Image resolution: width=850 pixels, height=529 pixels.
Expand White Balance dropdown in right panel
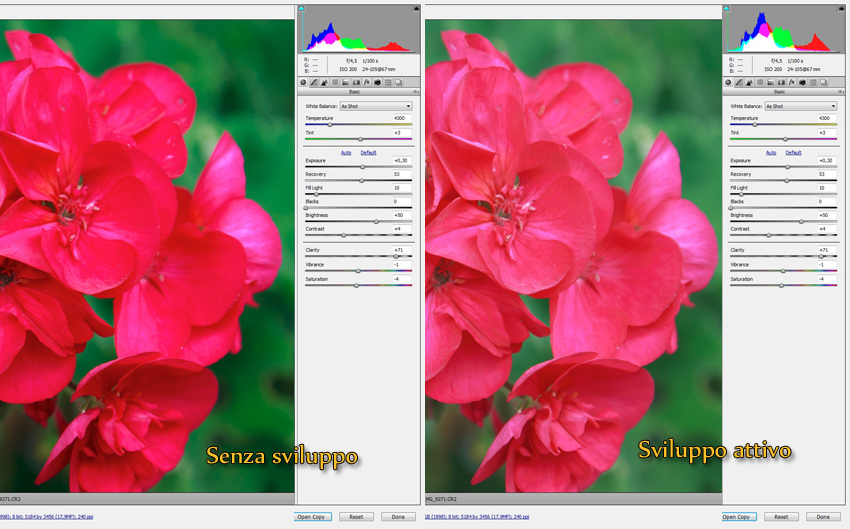801,106
